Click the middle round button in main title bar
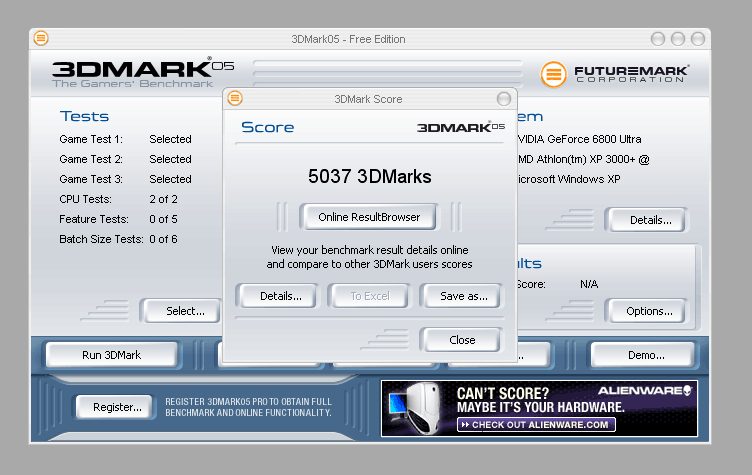 [678, 39]
